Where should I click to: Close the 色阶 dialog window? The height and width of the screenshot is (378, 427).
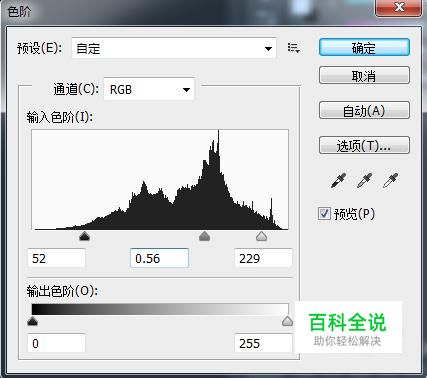point(398,7)
